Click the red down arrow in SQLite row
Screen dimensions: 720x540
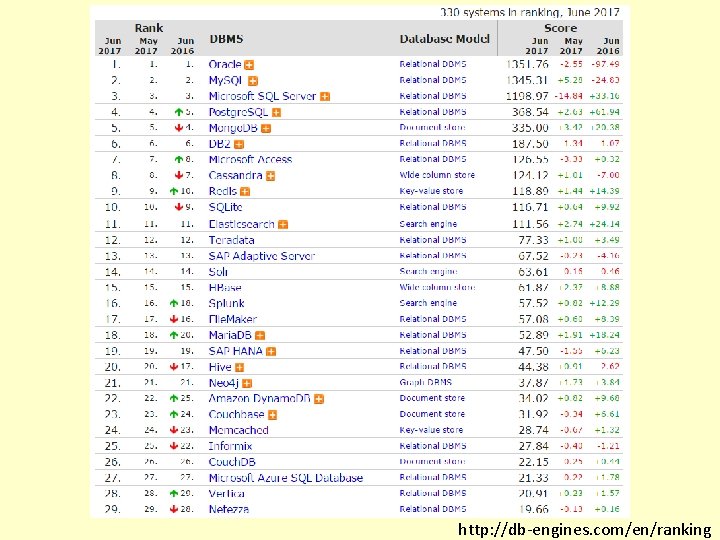(179, 207)
